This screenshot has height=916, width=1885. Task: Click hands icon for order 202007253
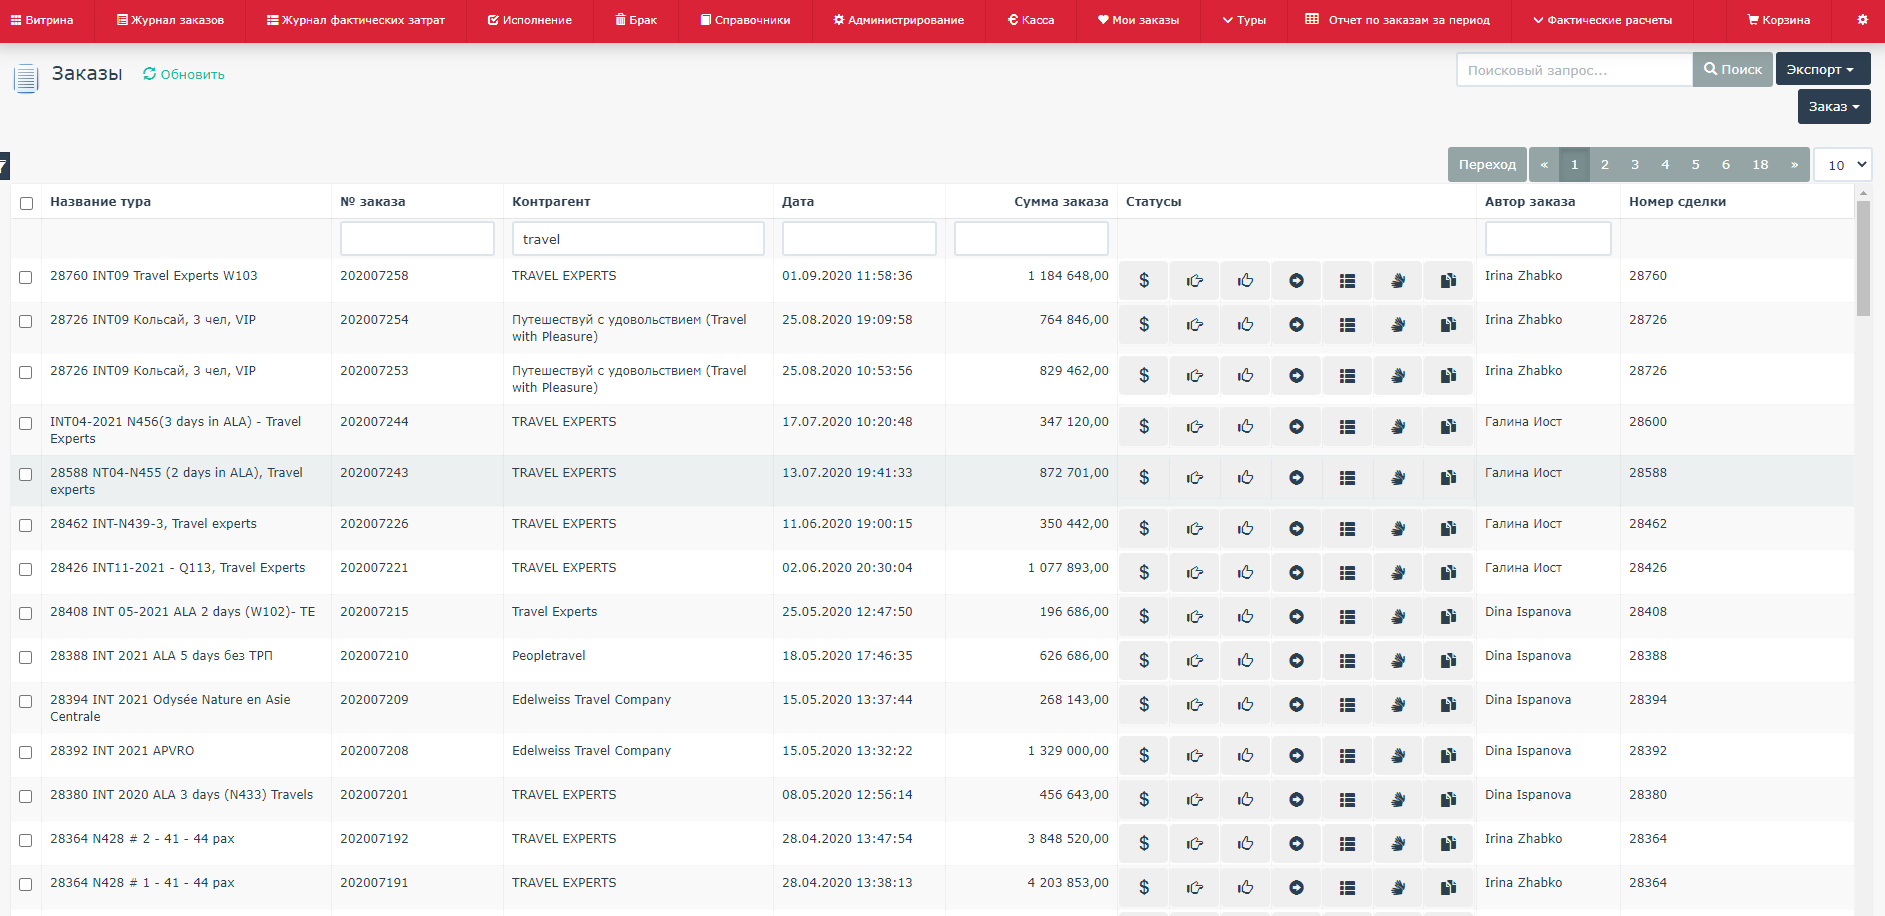(1398, 376)
